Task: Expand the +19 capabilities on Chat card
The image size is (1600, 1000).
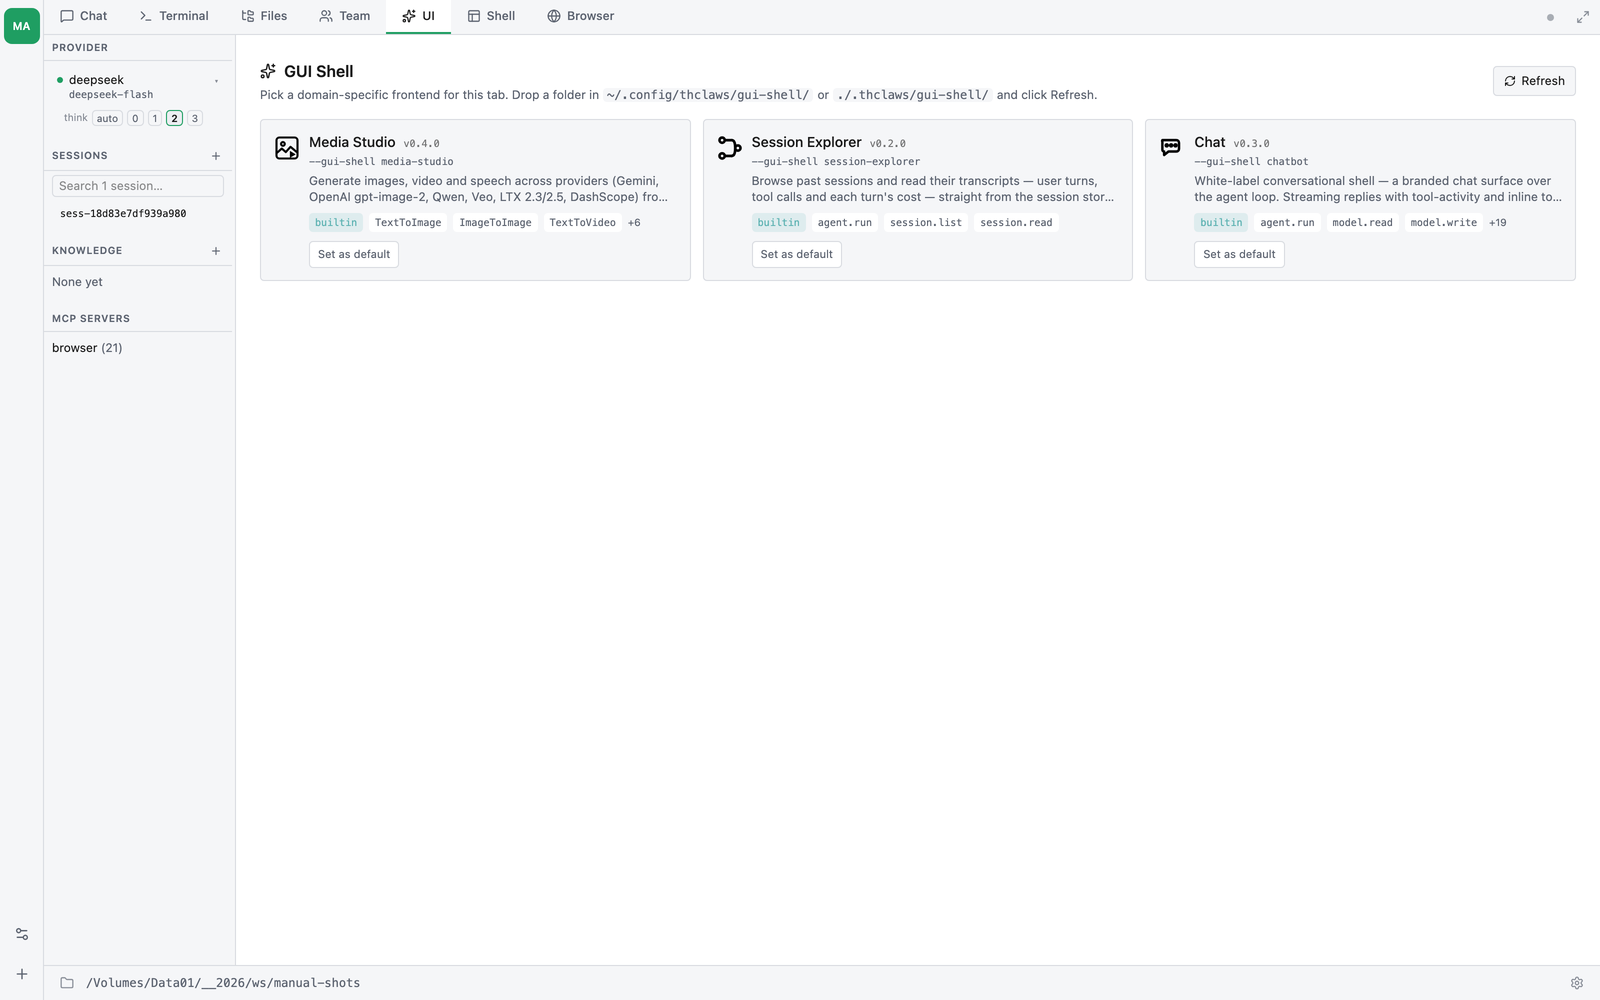Action: (1497, 223)
